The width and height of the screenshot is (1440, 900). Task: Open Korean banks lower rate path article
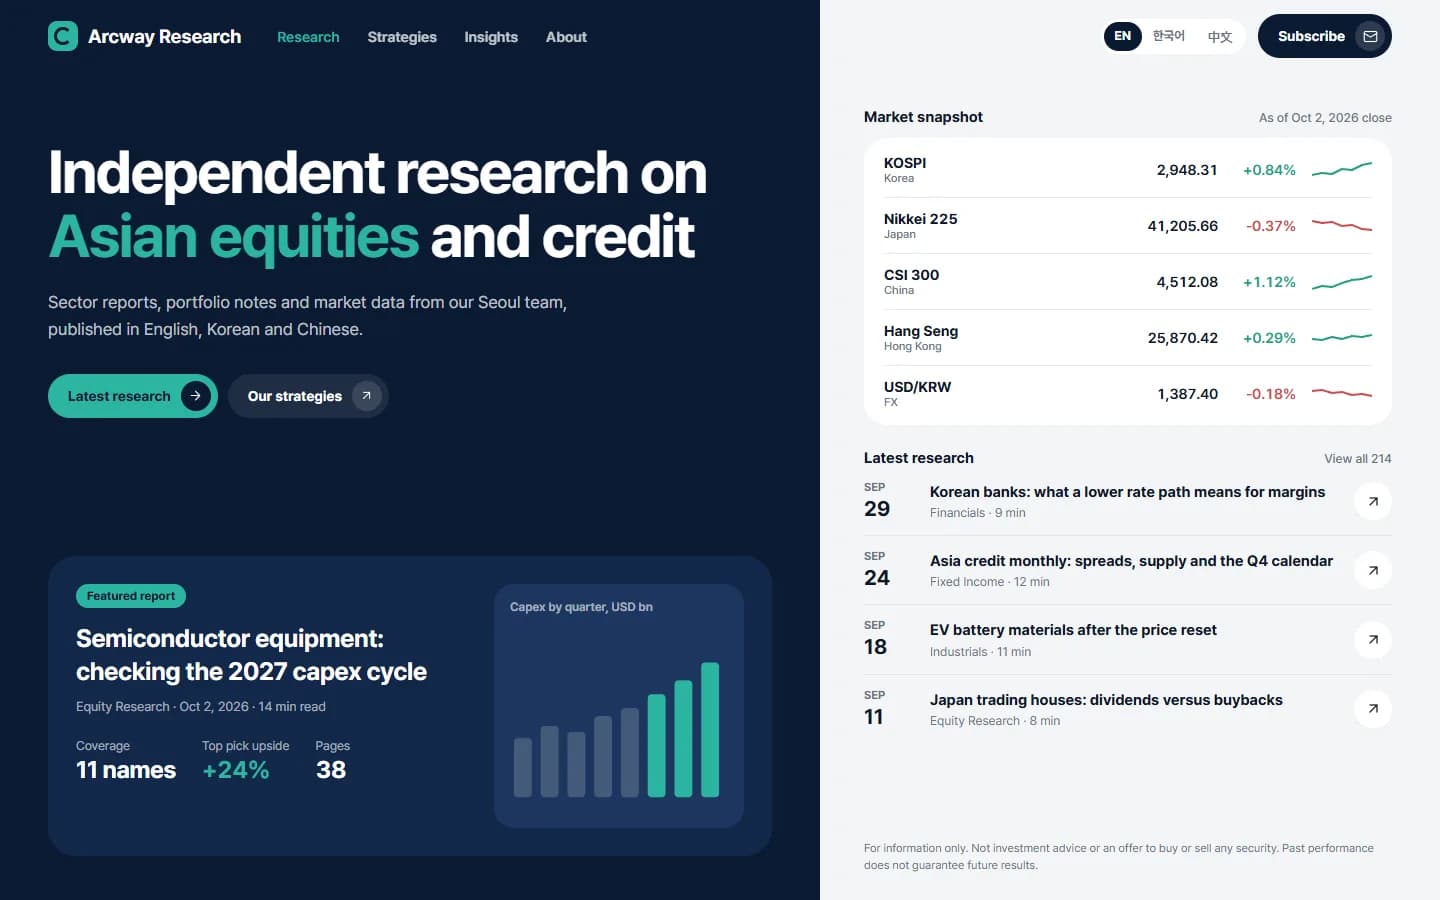tap(1127, 492)
